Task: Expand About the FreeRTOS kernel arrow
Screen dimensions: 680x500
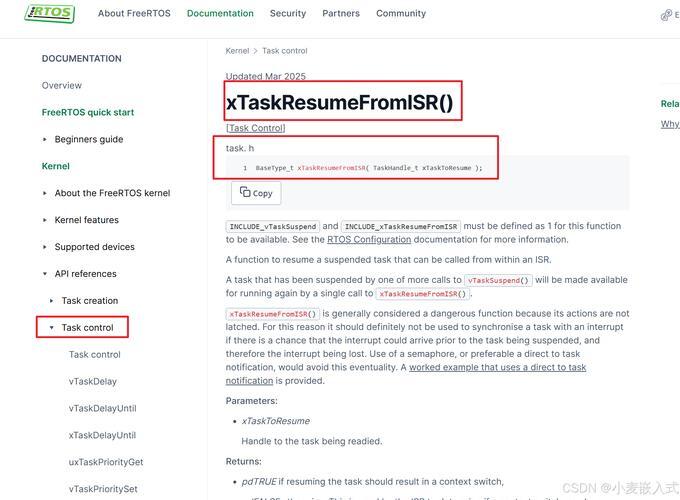Action: tap(45, 193)
